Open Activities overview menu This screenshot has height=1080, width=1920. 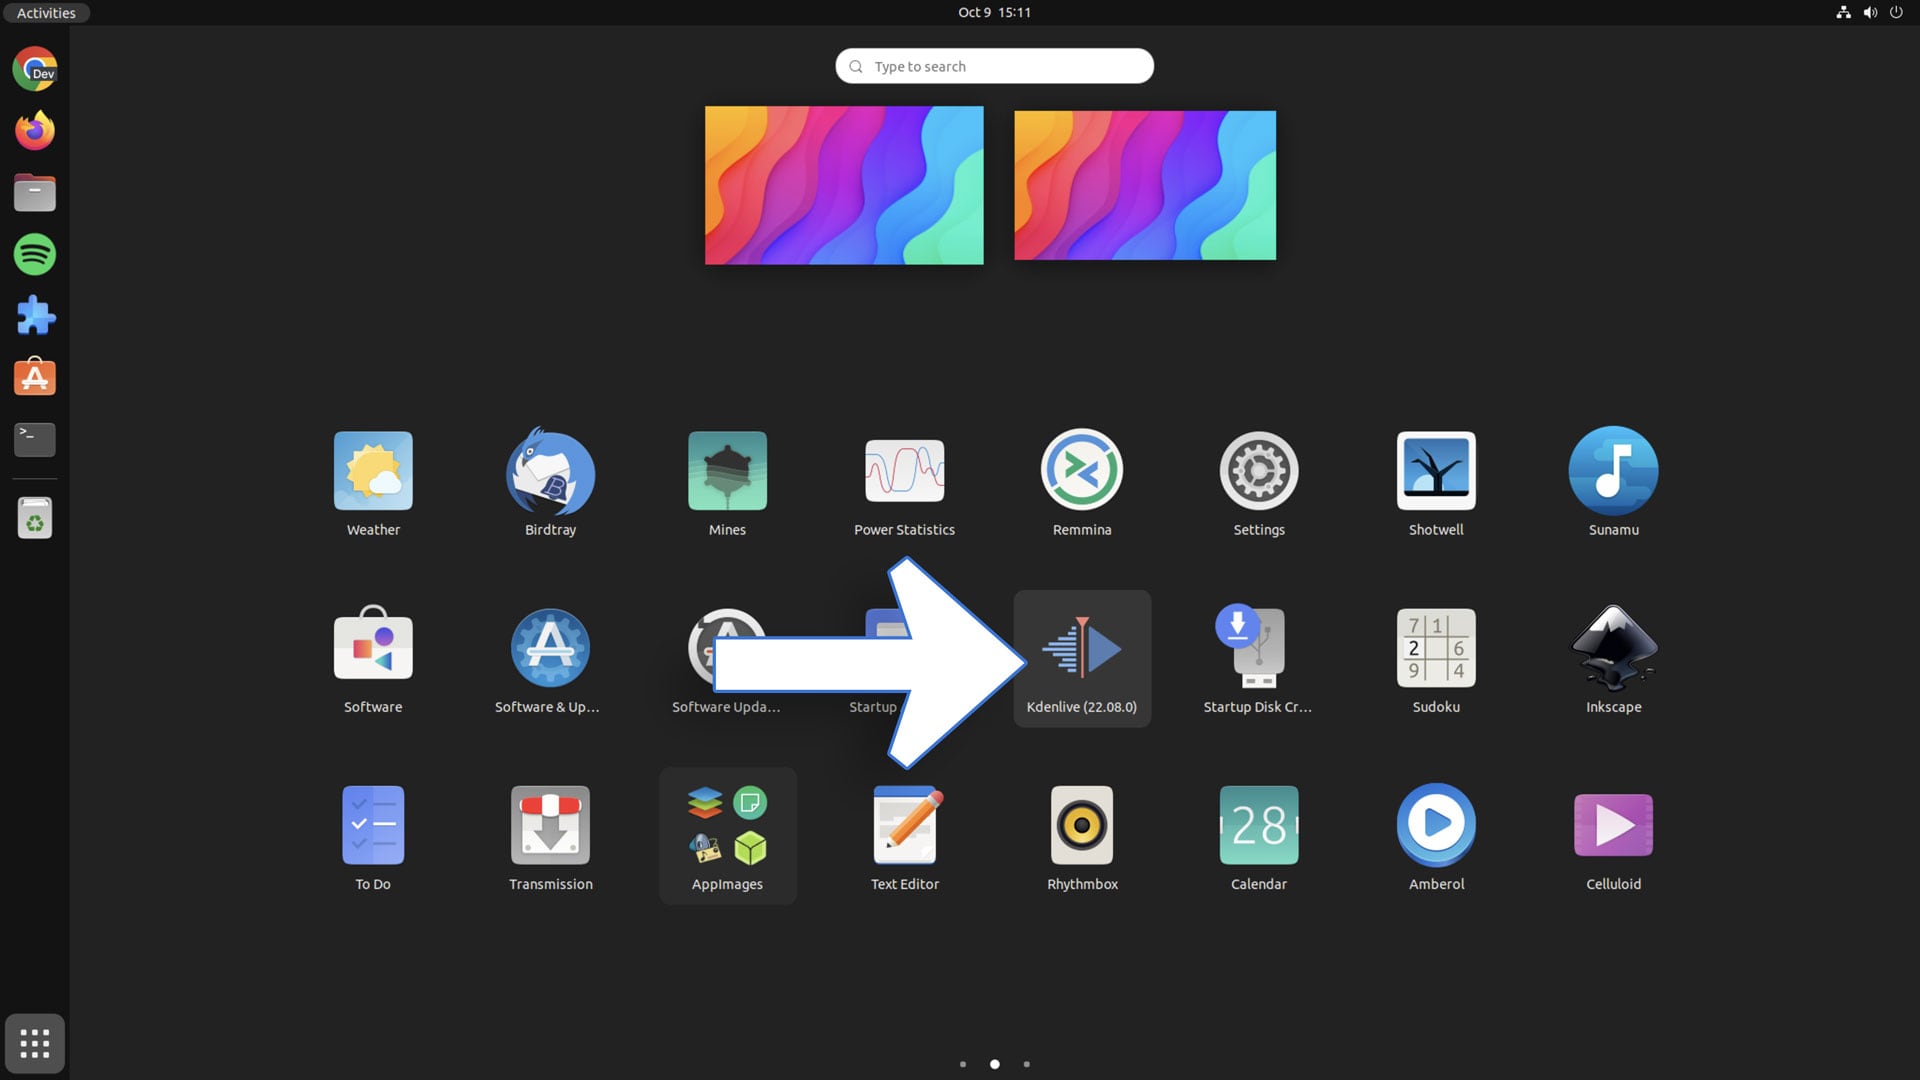pyautogui.click(x=46, y=12)
